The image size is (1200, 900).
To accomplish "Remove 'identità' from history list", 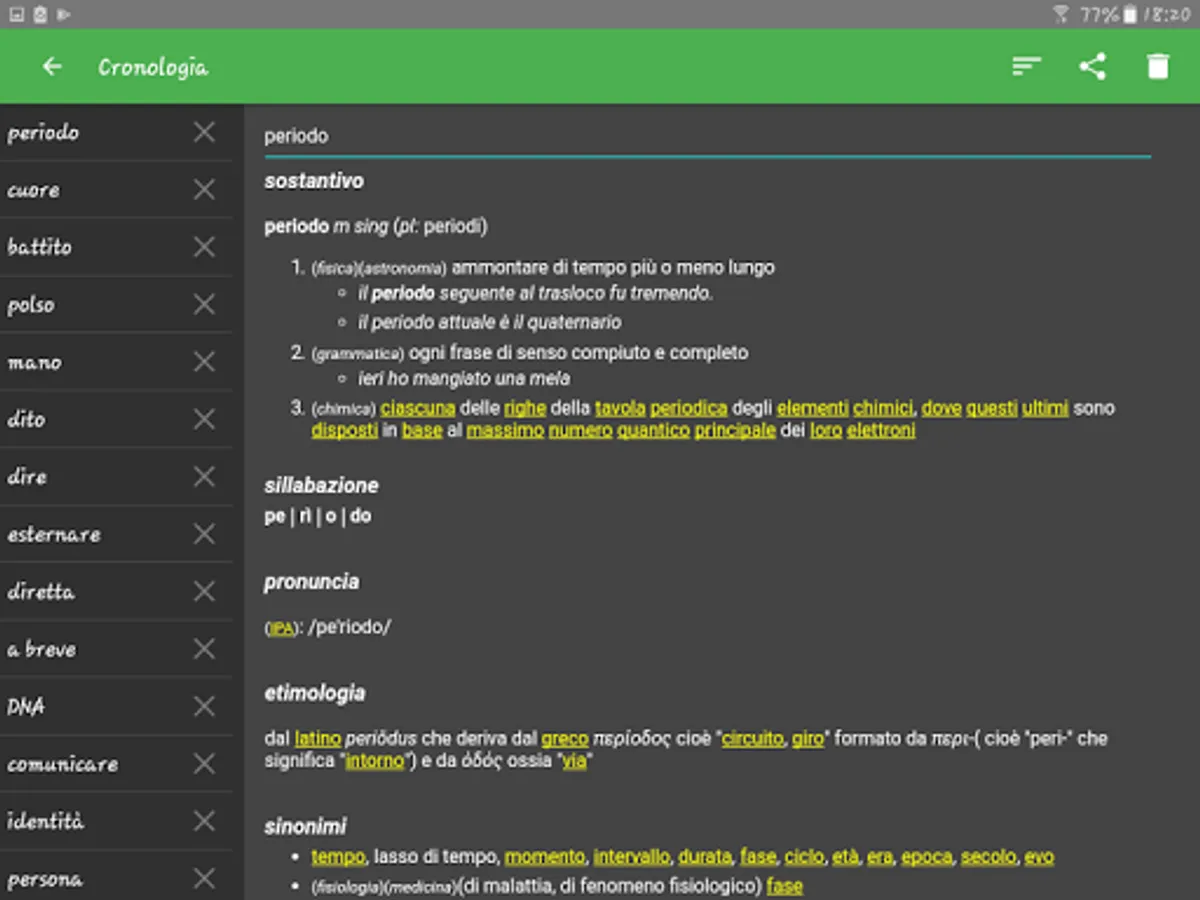I will pos(204,822).
